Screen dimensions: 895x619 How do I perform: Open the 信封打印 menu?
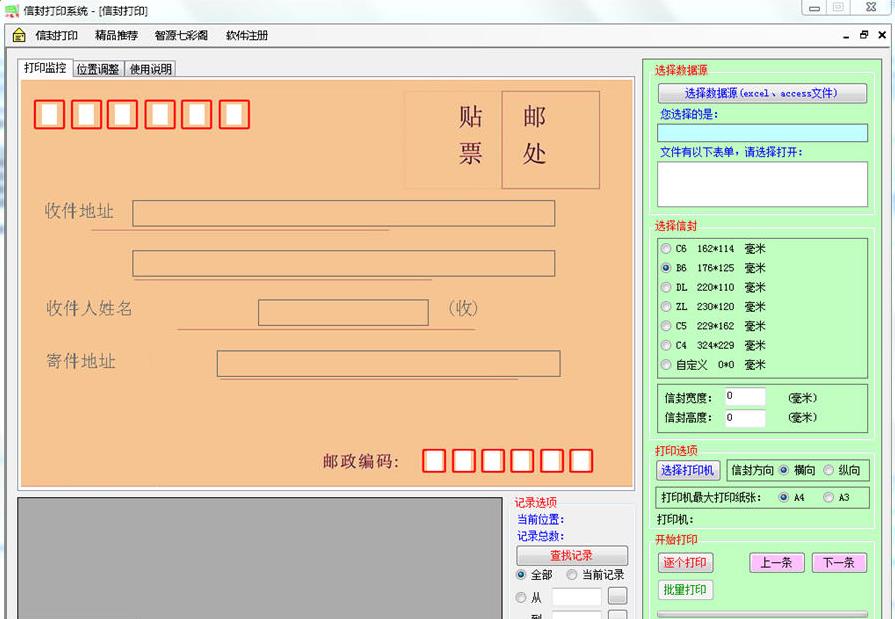coord(56,35)
